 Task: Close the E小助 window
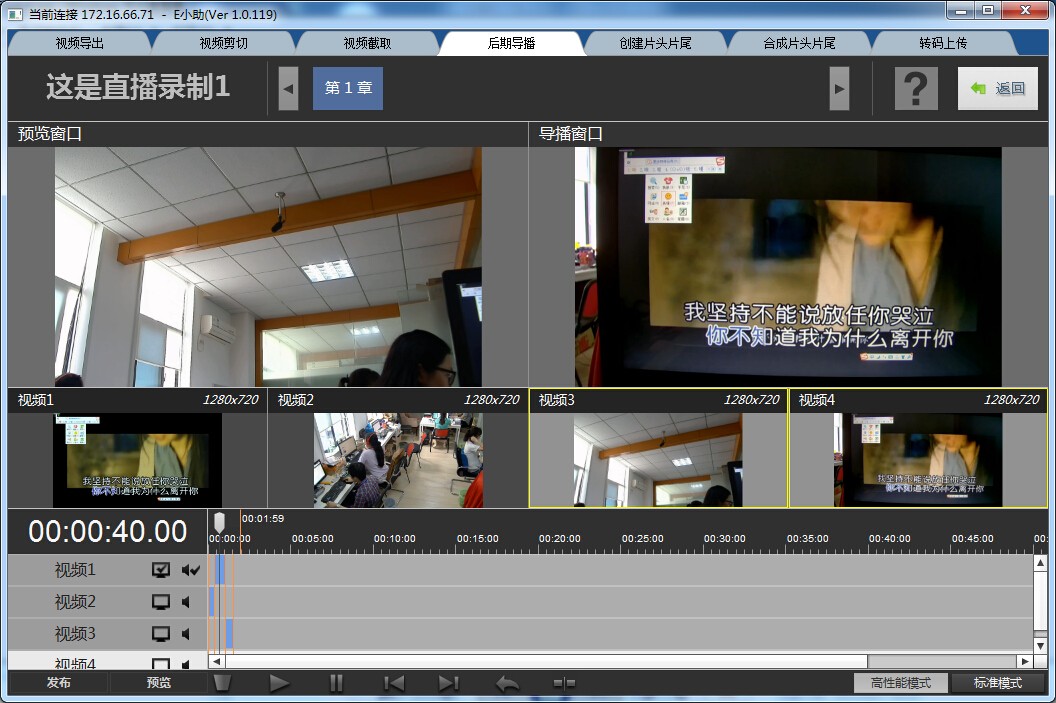1025,11
